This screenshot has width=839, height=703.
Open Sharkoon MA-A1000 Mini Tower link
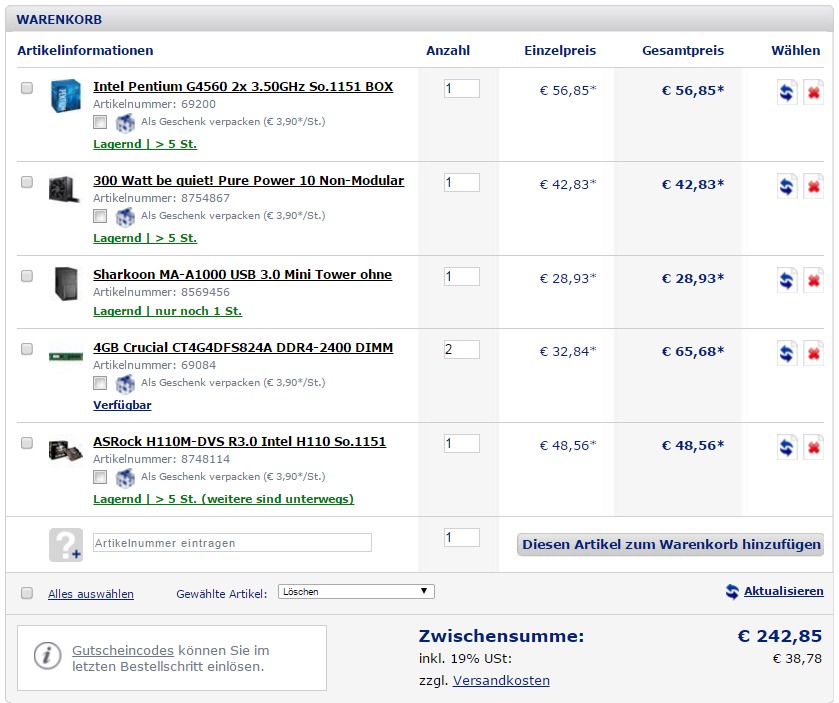coord(242,275)
